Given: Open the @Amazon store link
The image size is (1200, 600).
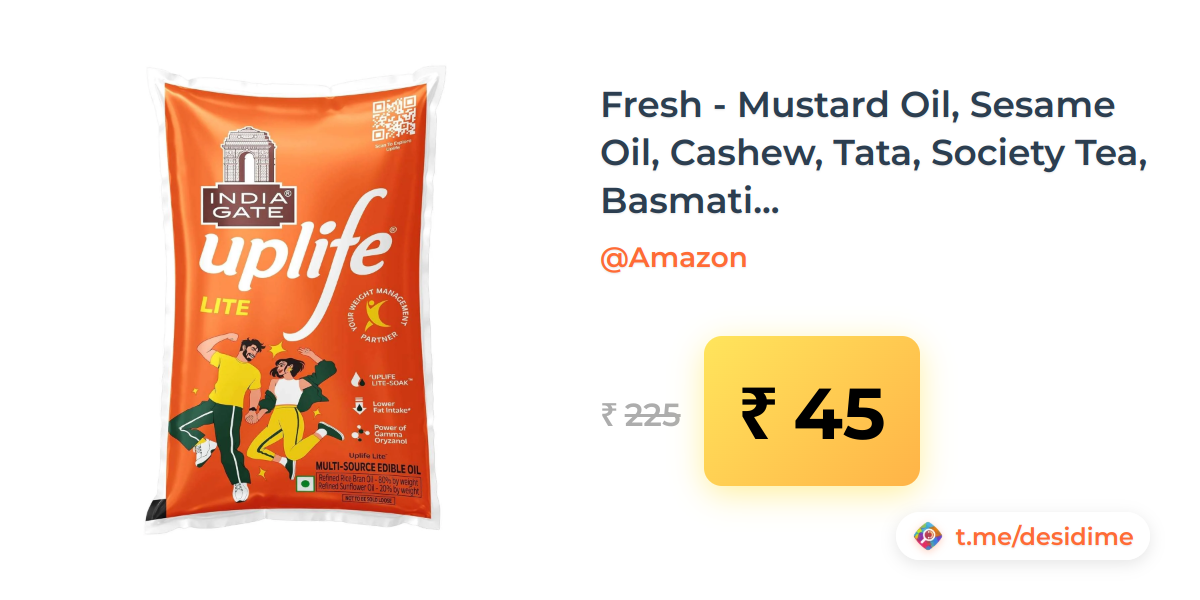Looking at the screenshot, I should tap(673, 258).
